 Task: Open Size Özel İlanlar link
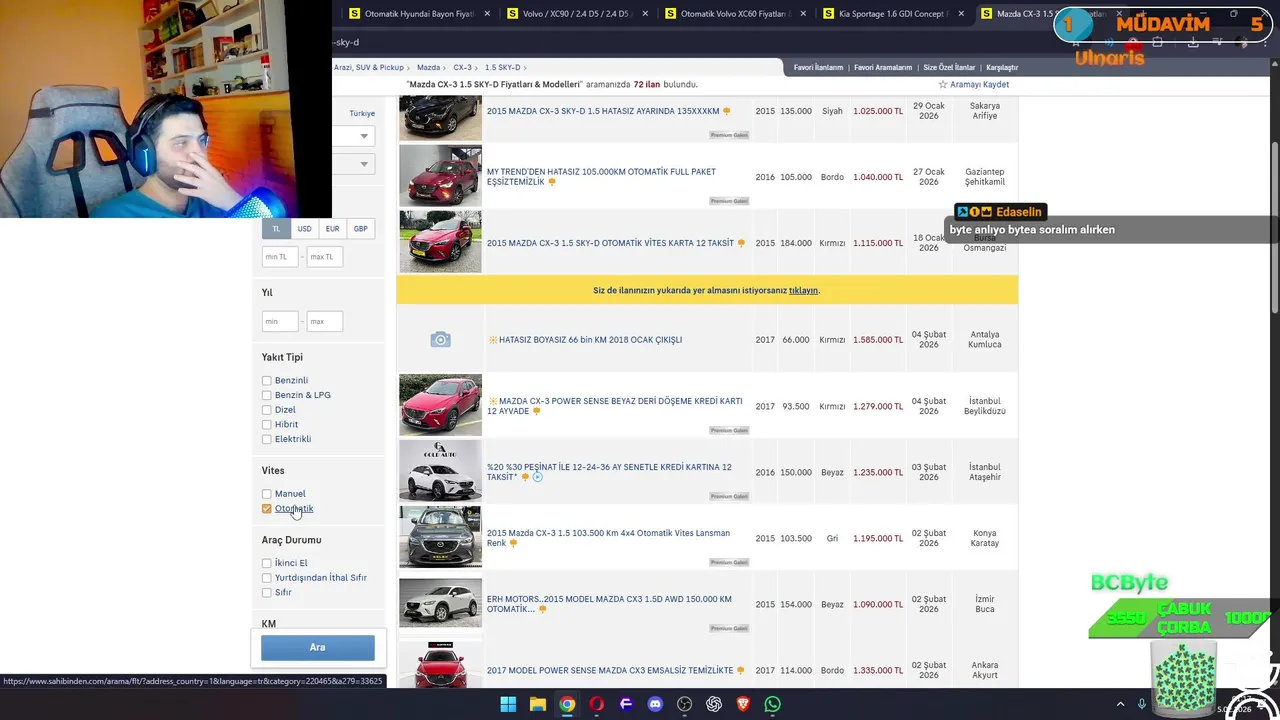(949, 68)
